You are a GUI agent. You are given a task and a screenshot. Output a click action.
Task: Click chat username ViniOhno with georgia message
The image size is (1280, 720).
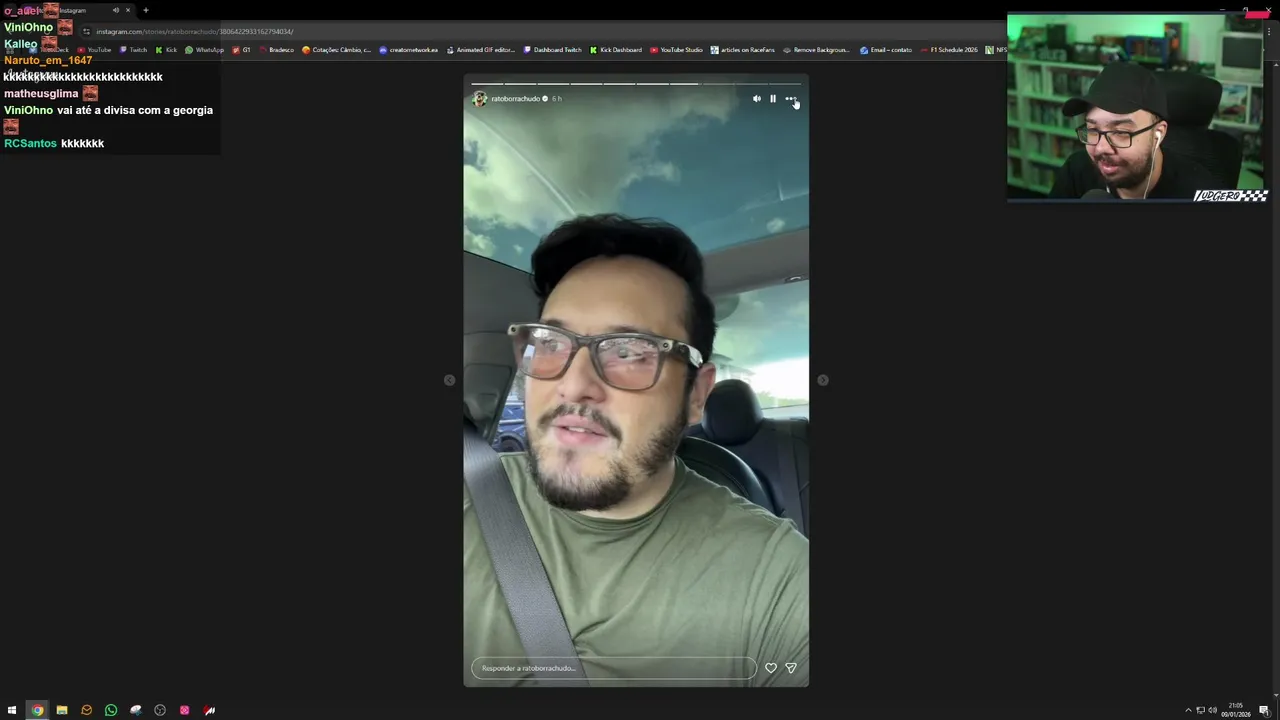(28, 110)
